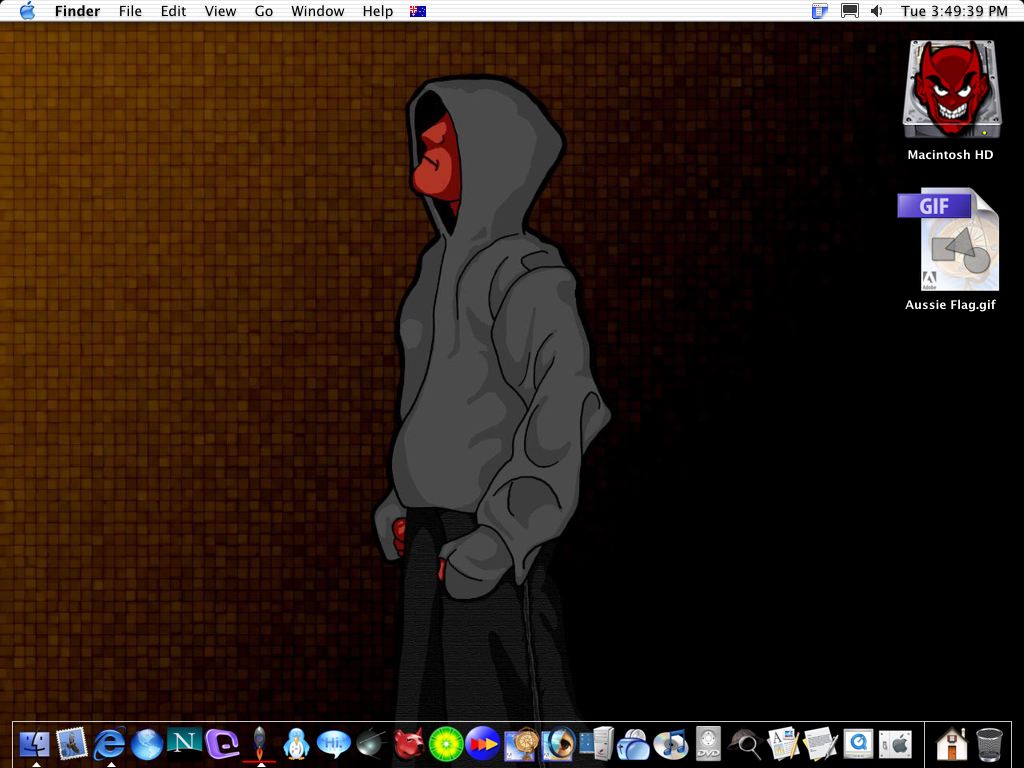Screen dimensions: 1024x768
Task: Click the red dog head Dock icon
Action: click(x=409, y=744)
